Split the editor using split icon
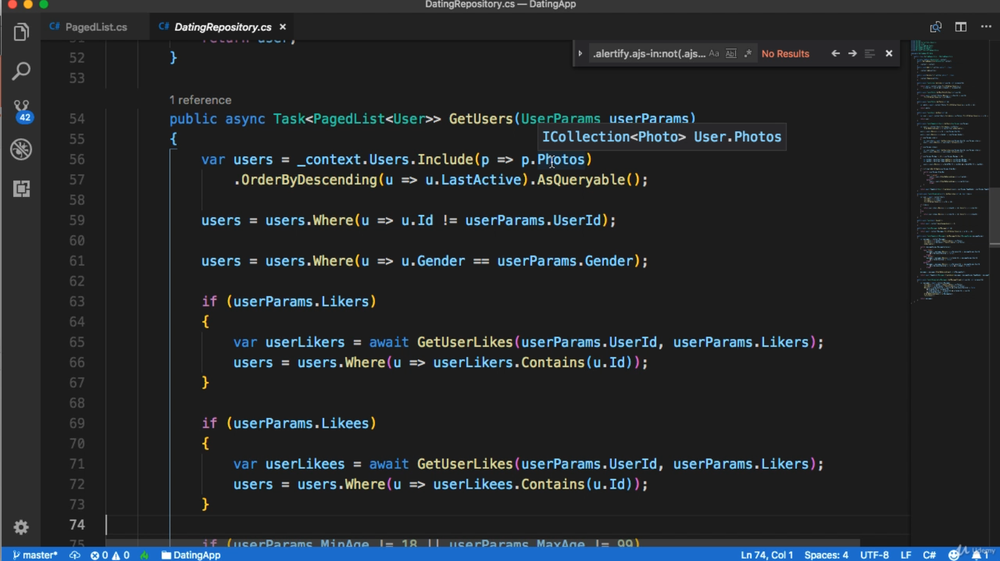1000x561 pixels. (960, 27)
